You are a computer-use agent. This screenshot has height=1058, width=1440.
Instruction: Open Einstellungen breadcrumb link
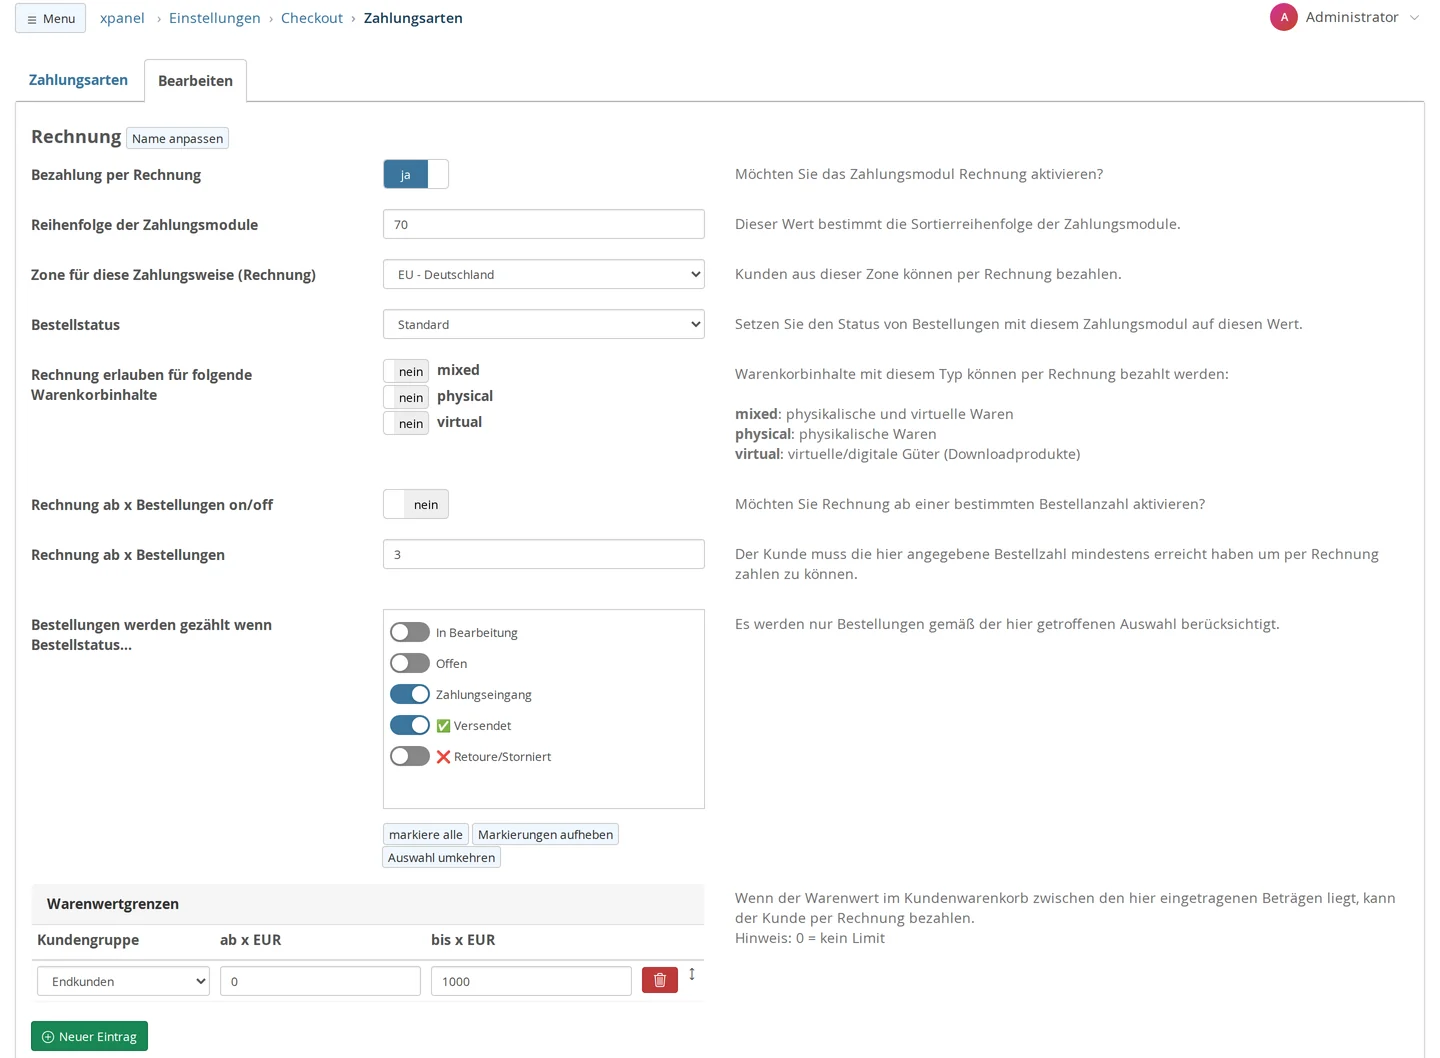click(x=215, y=18)
